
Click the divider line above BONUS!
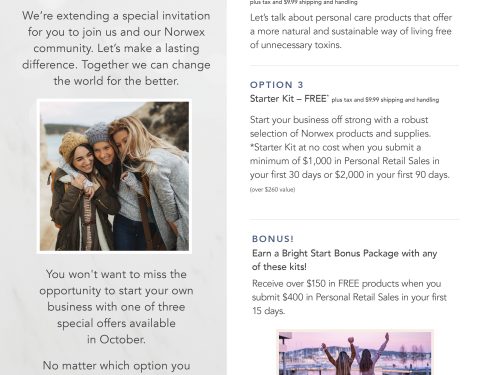click(x=354, y=219)
